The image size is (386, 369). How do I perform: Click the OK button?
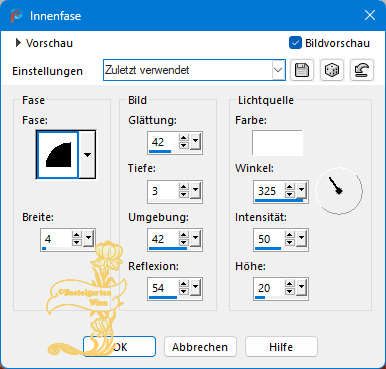[x=119, y=347]
